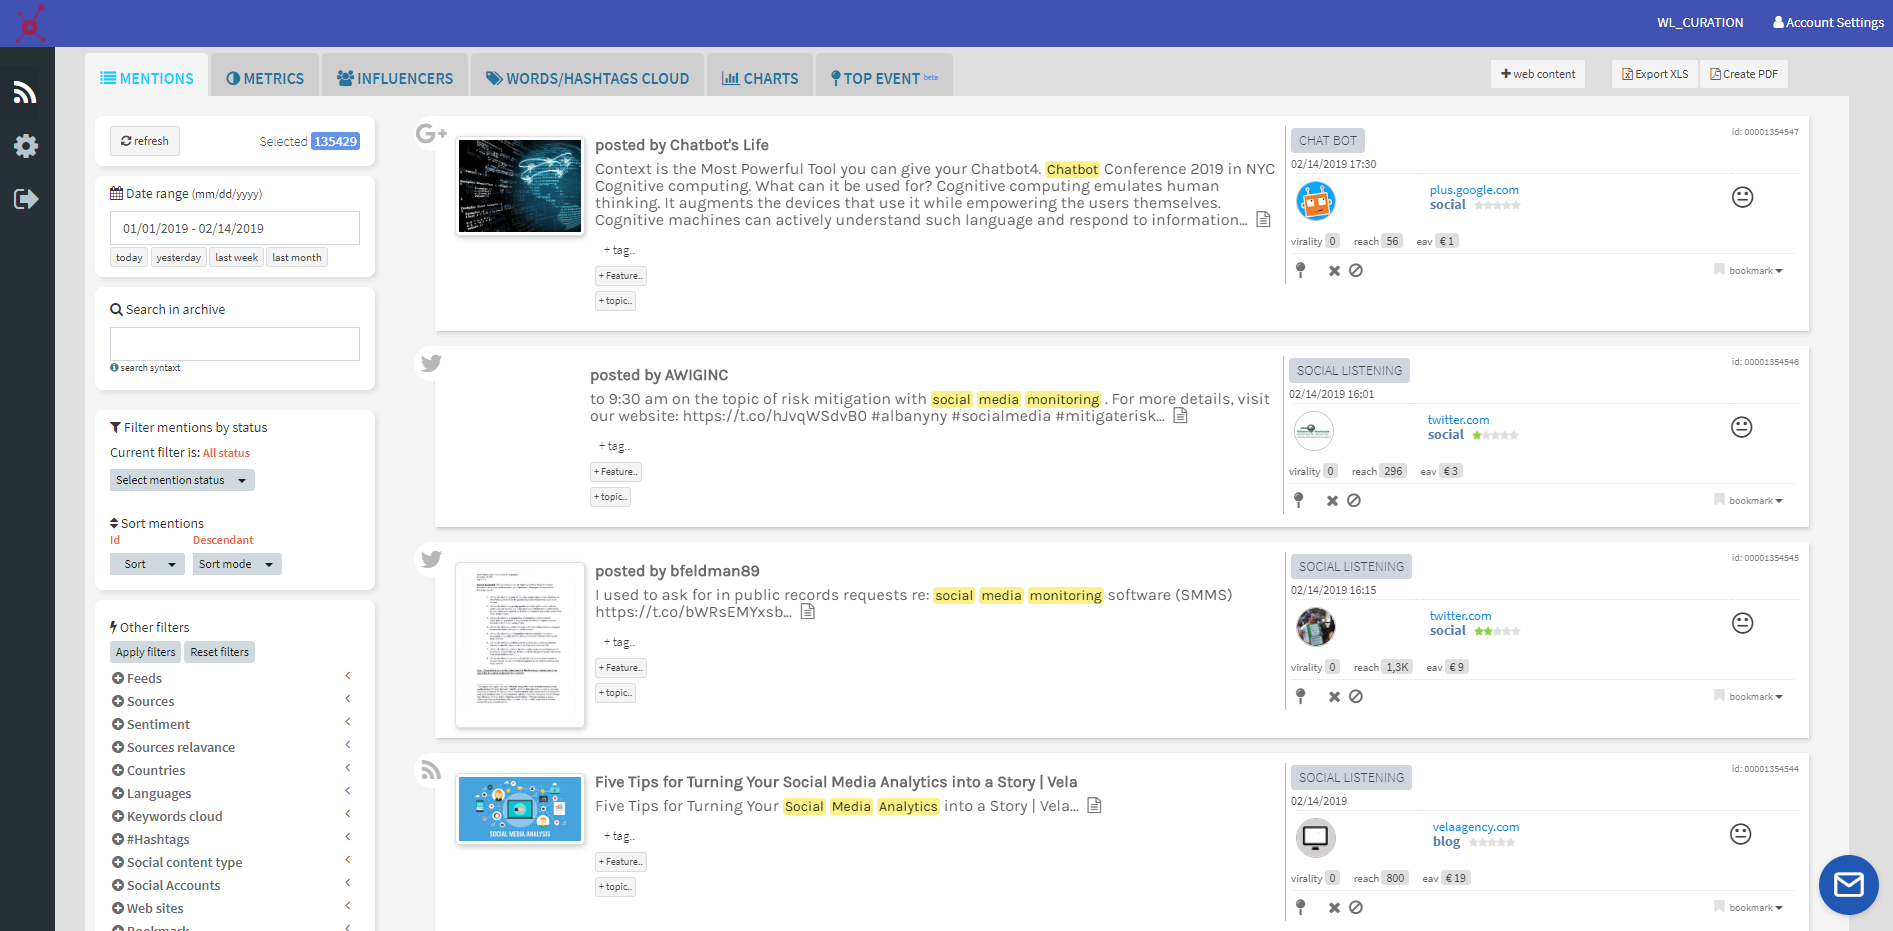This screenshot has width=1893, height=931.
Task: Click the app logo in top-left corner
Action: [30, 23]
